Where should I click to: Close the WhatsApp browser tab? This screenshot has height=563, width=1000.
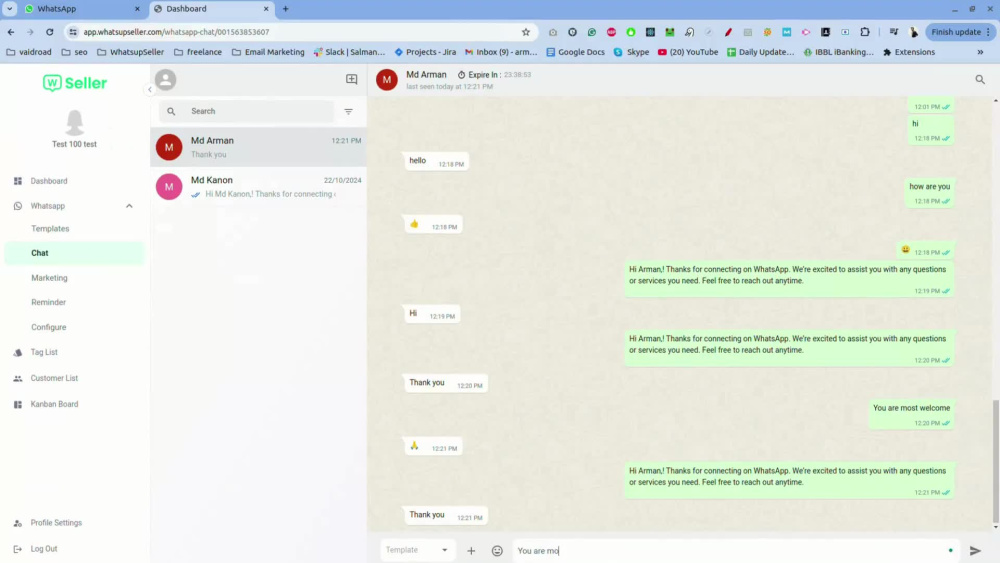pyautogui.click(x=137, y=9)
